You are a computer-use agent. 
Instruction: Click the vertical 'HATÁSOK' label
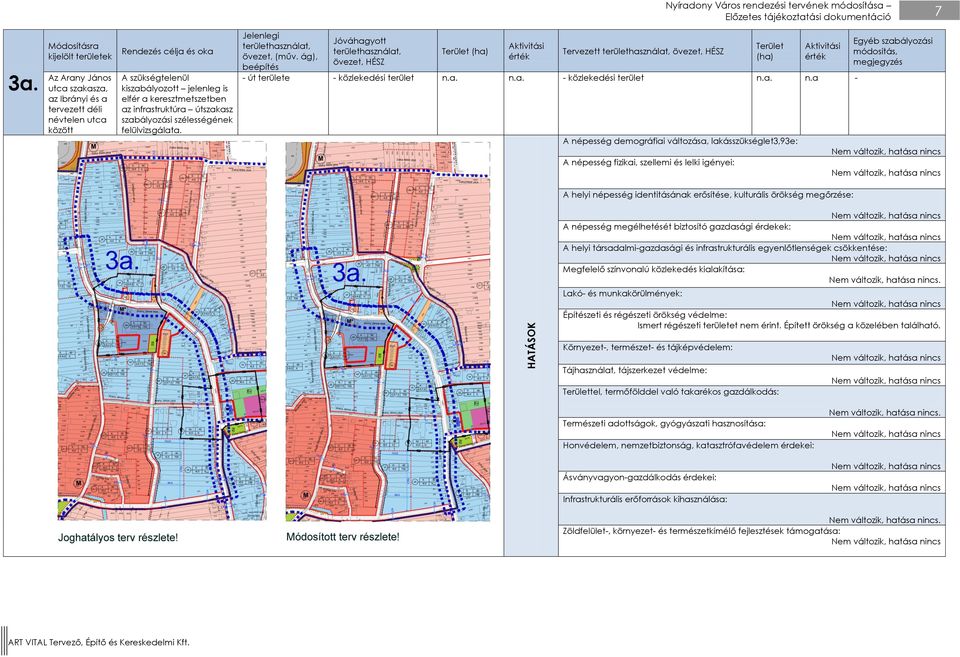click(x=531, y=345)
